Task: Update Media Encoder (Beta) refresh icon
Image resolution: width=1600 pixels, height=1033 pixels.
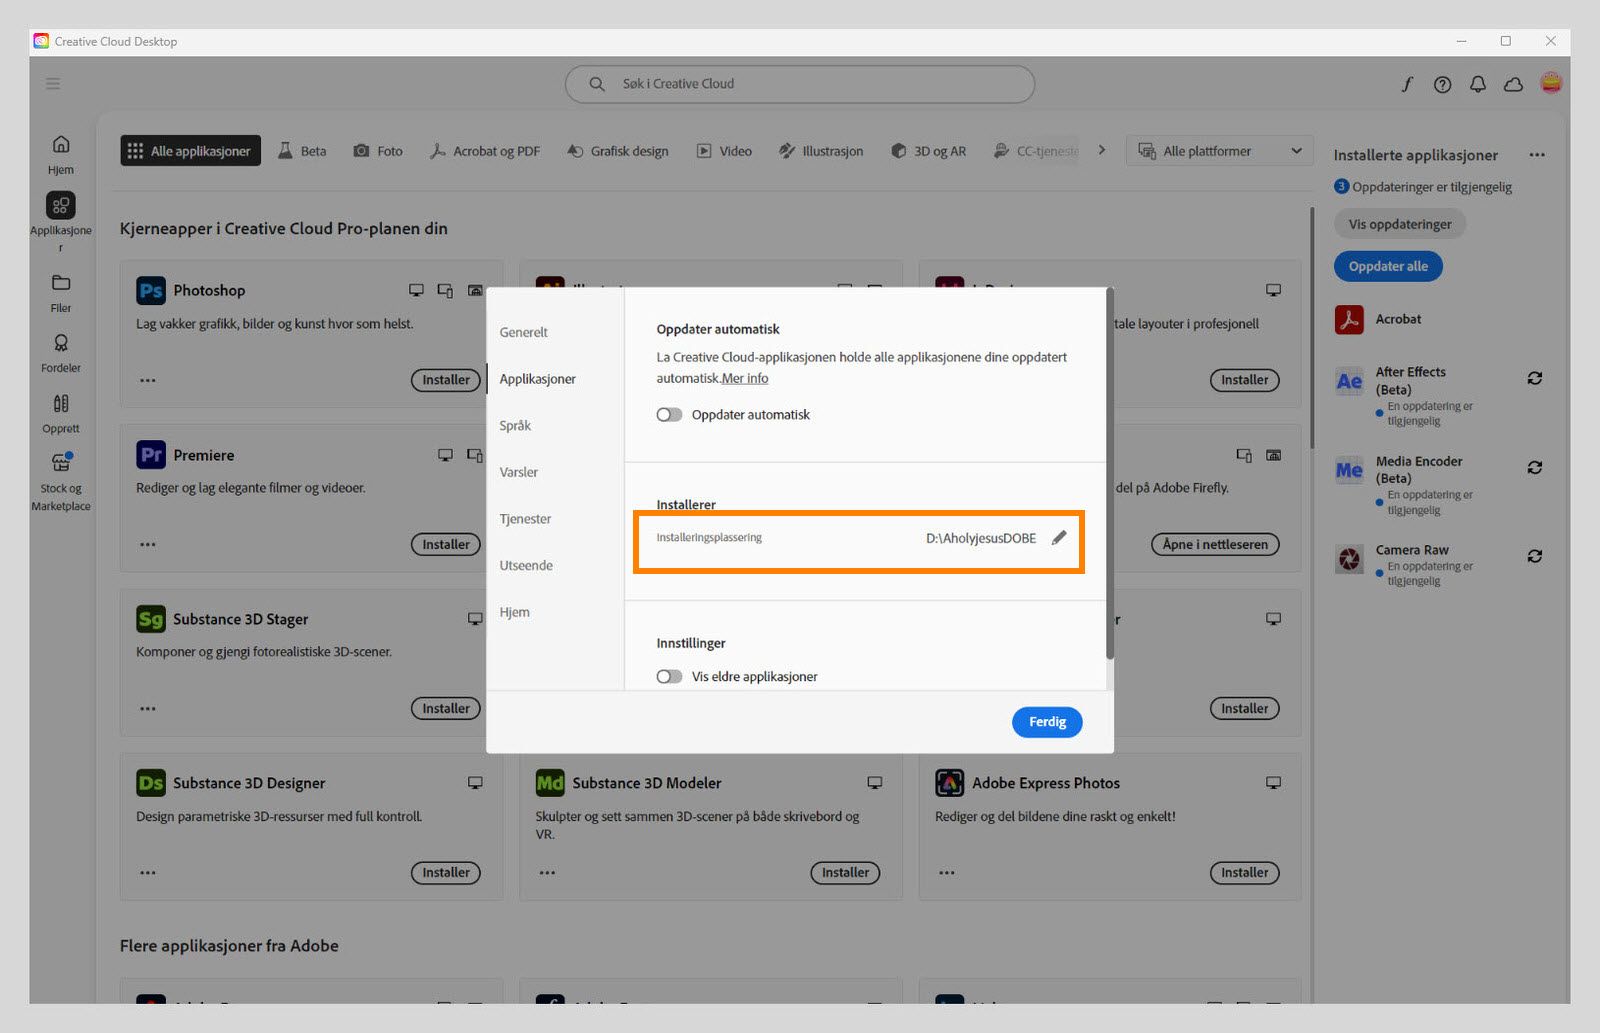Action: pyautogui.click(x=1535, y=467)
